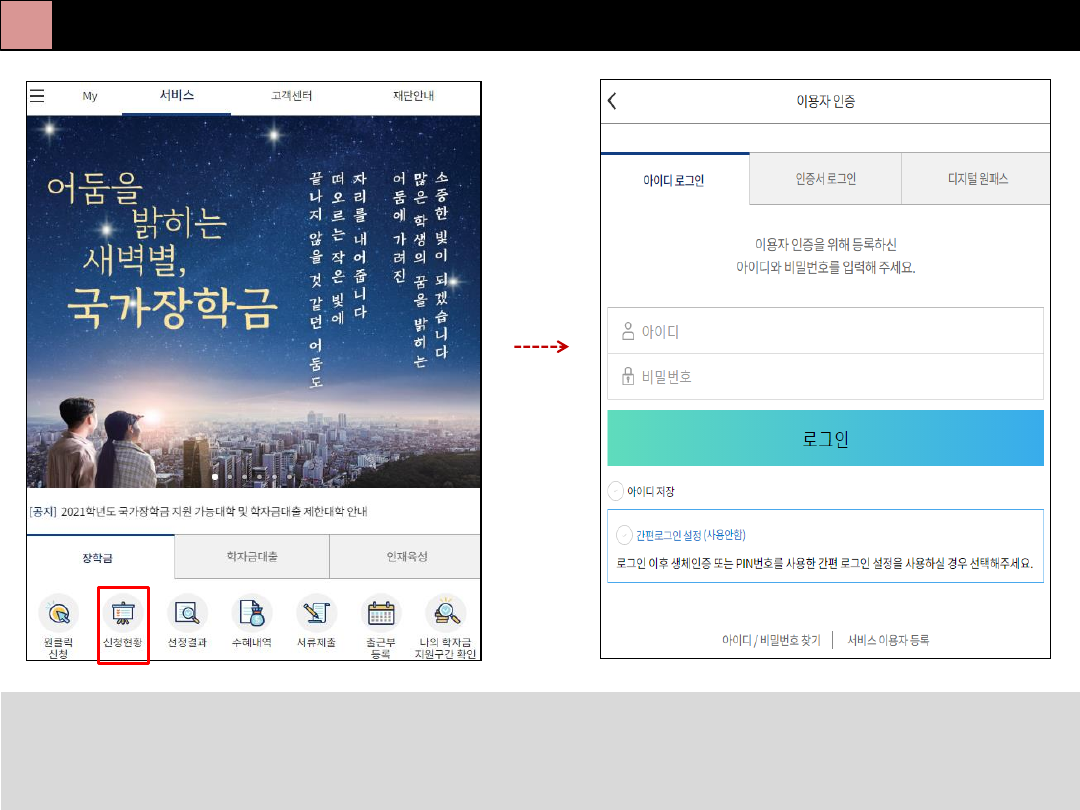Enable the 아이디 저장 checkbox
The width and height of the screenshot is (1080, 810).
pos(616,491)
